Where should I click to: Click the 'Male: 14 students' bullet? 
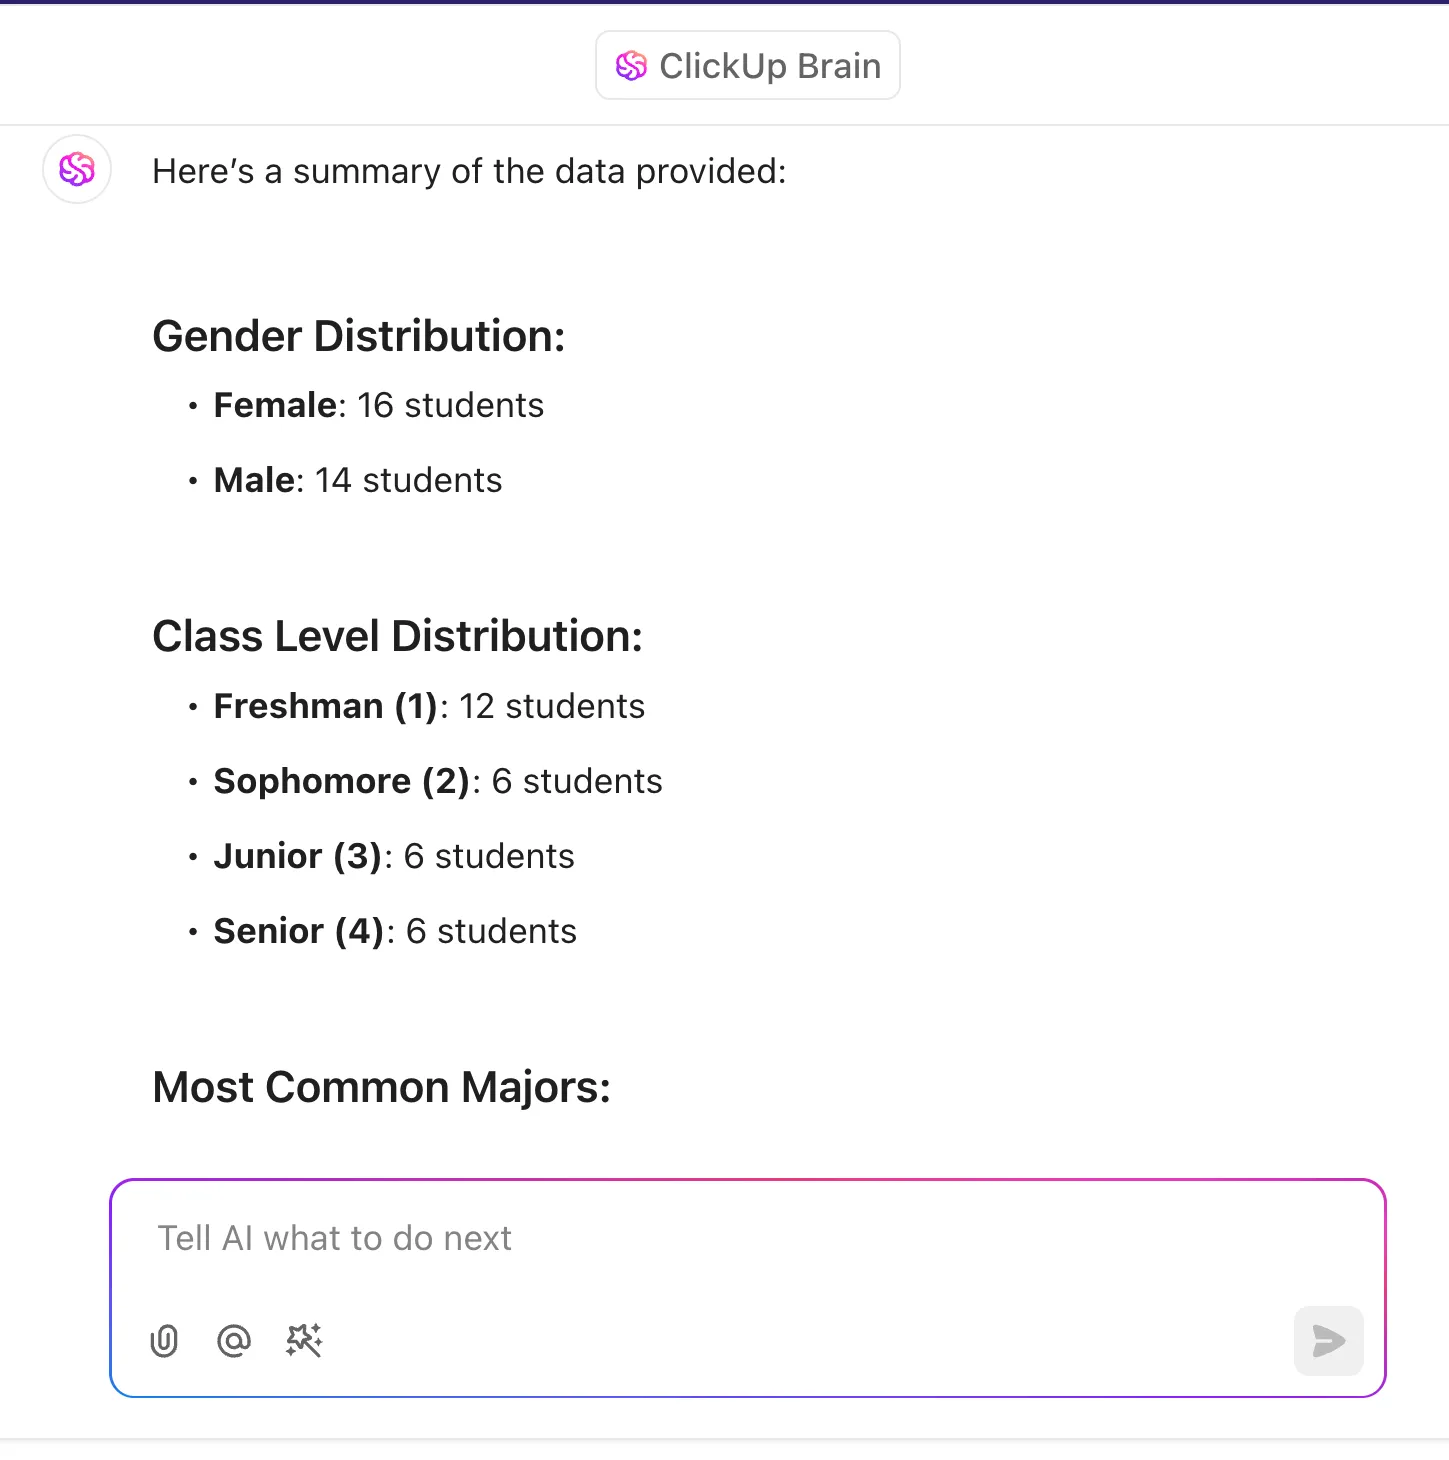pyautogui.click(x=358, y=480)
